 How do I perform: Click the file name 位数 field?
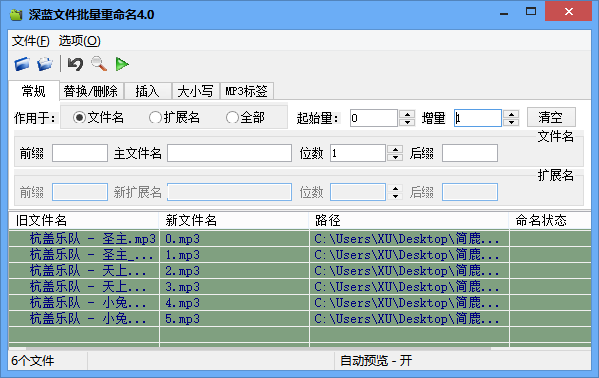[358, 153]
